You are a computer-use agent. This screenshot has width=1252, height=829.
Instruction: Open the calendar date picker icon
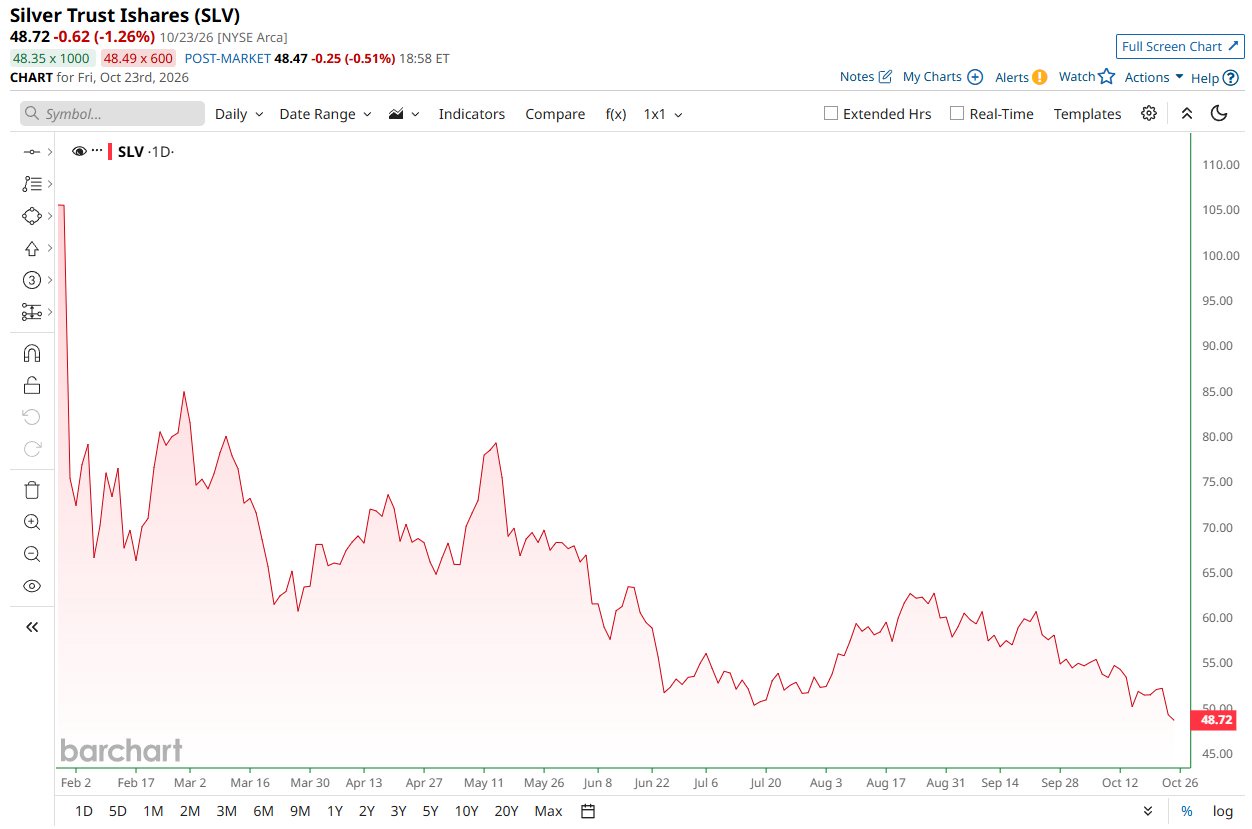point(588,811)
